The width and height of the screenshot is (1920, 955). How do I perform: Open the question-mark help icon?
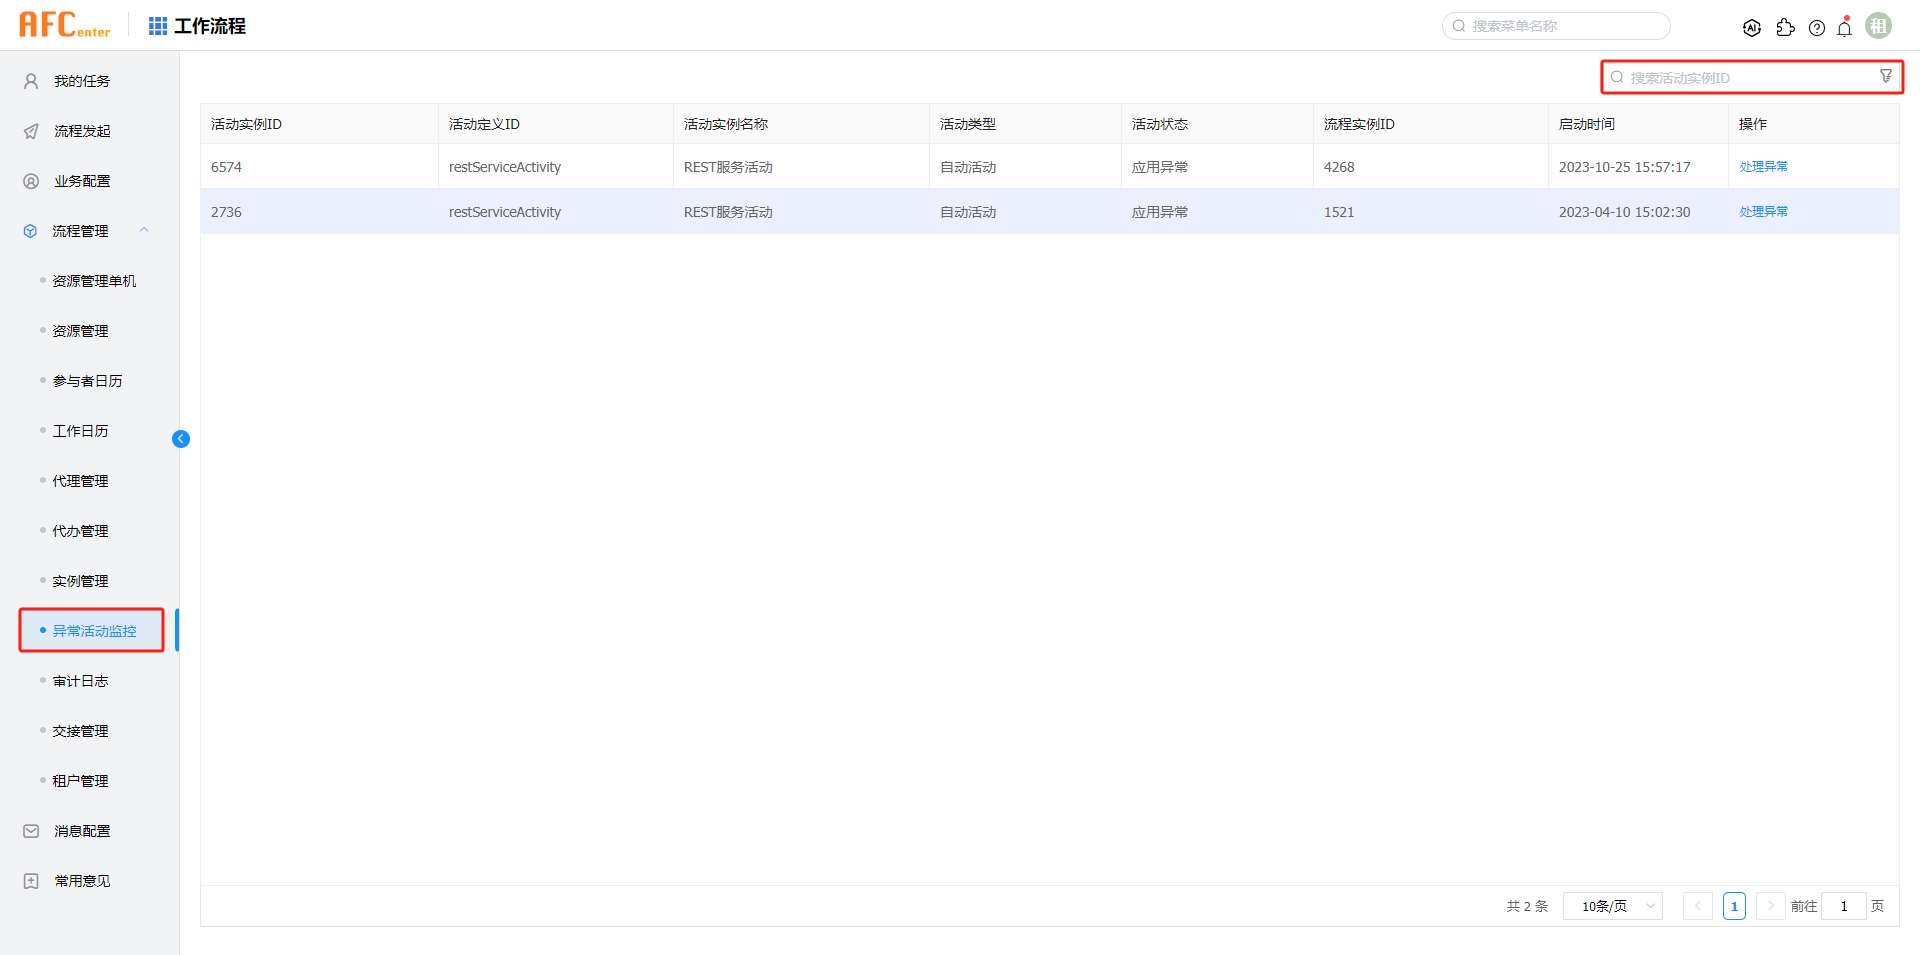click(x=1817, y=27)
